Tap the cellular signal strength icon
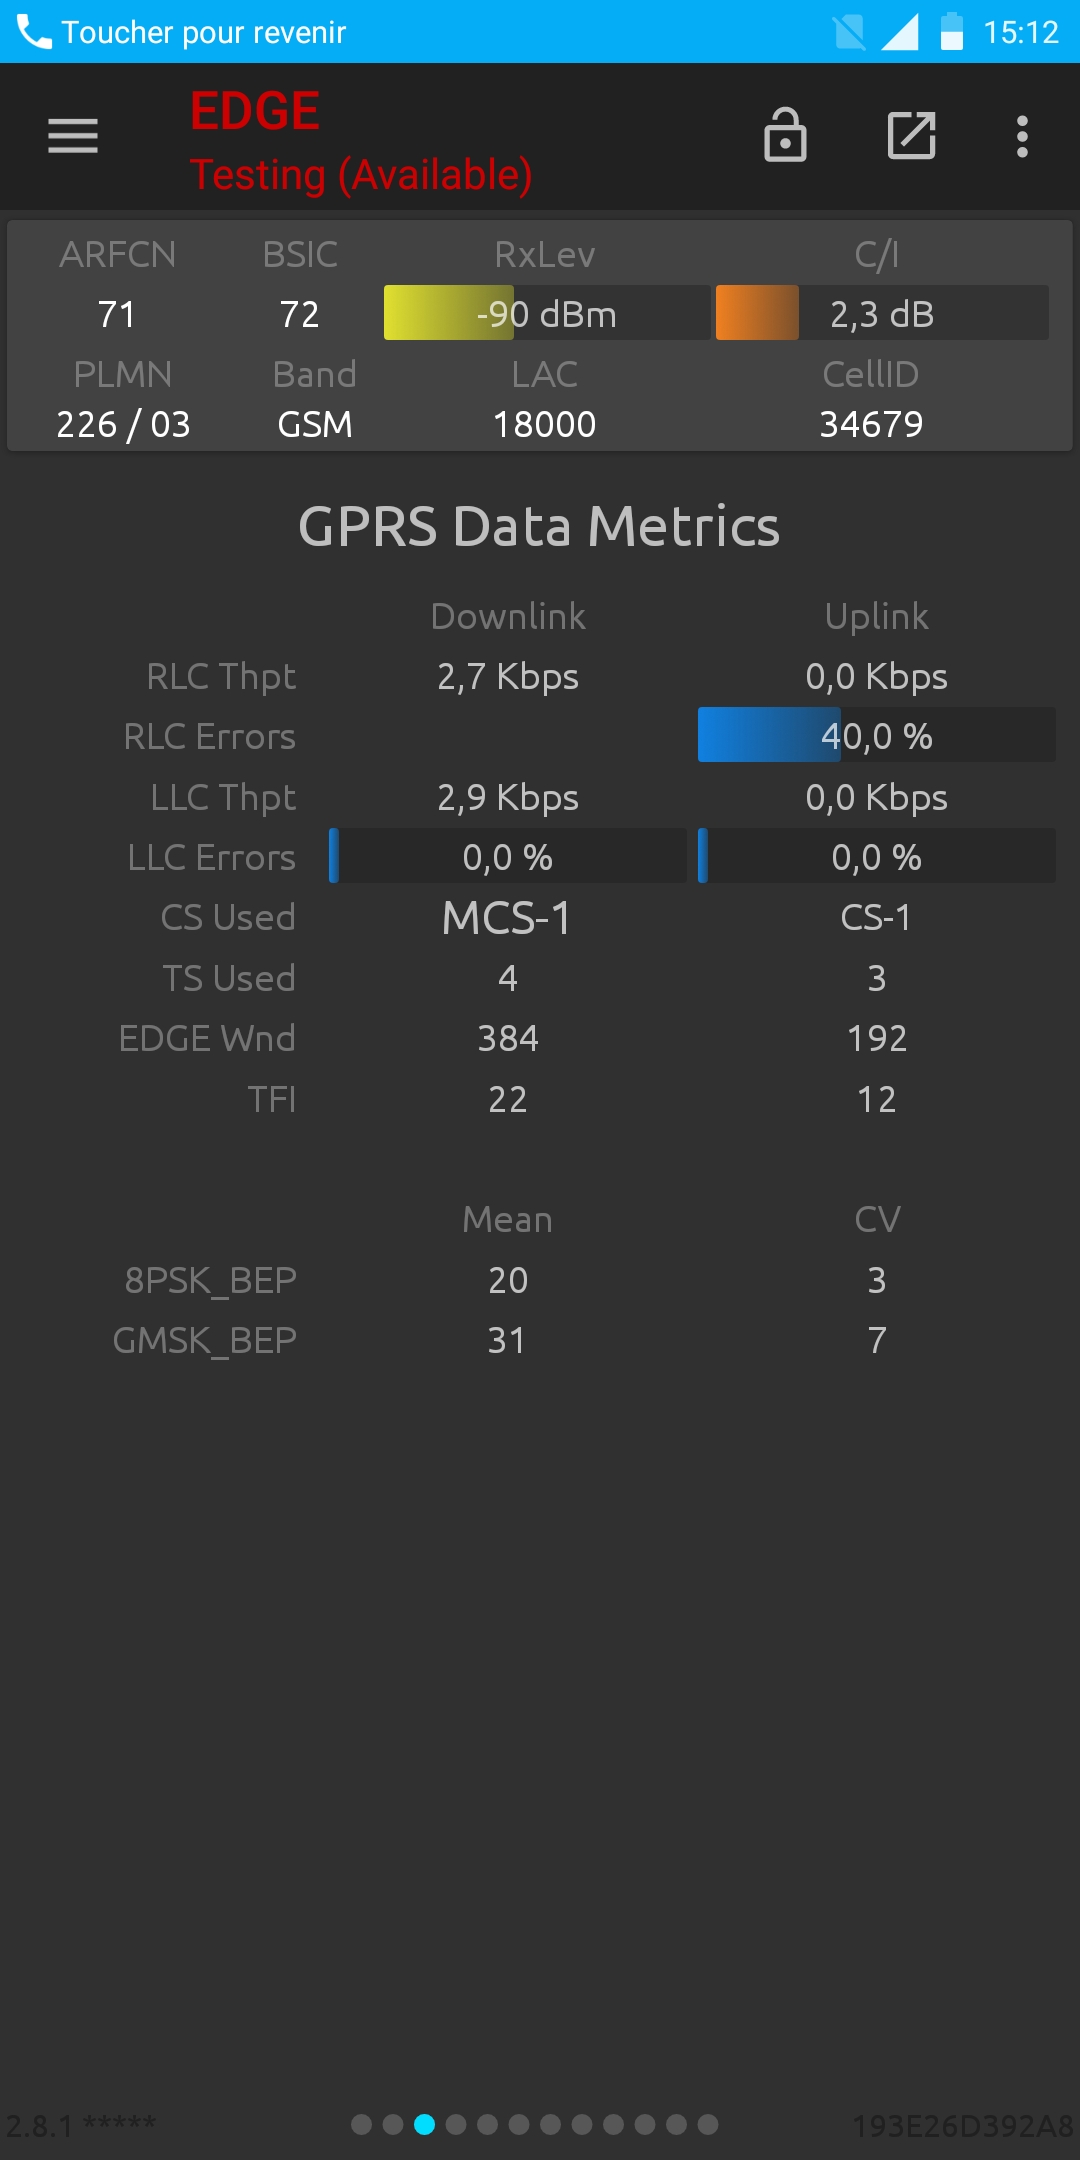 click(x=900, y=32)
